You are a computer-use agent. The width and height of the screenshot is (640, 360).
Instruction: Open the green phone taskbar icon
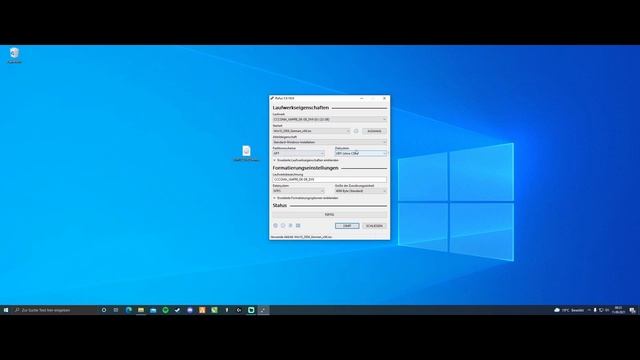[214, 310]
